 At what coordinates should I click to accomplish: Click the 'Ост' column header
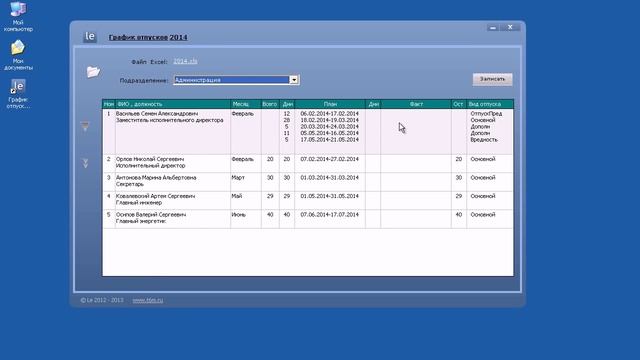coord(459,104)
